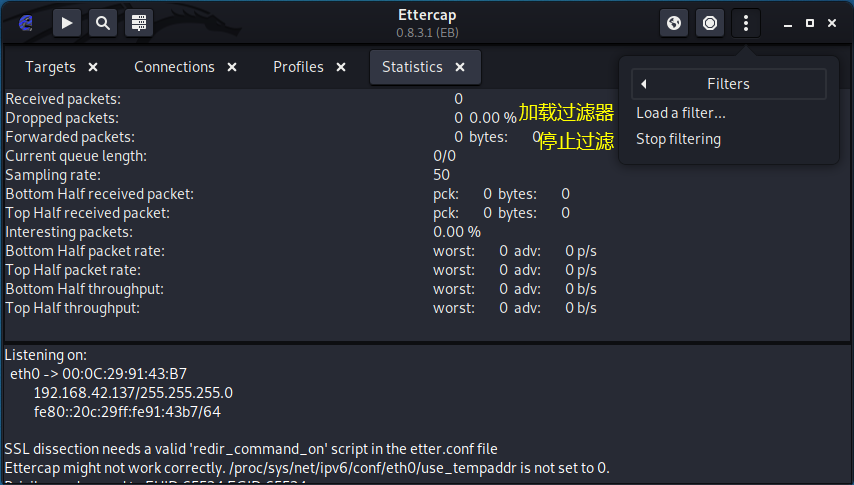Screen dimensions: 854x485
Task: Click the 'Interesting packets:' label
Action: 69,232
